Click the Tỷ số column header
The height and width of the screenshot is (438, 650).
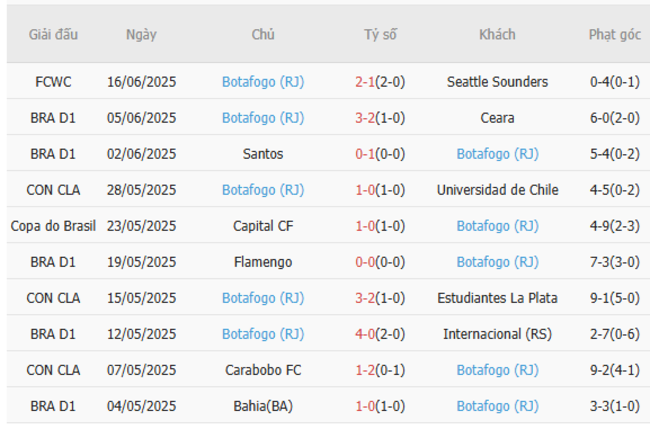click(379, 34)
